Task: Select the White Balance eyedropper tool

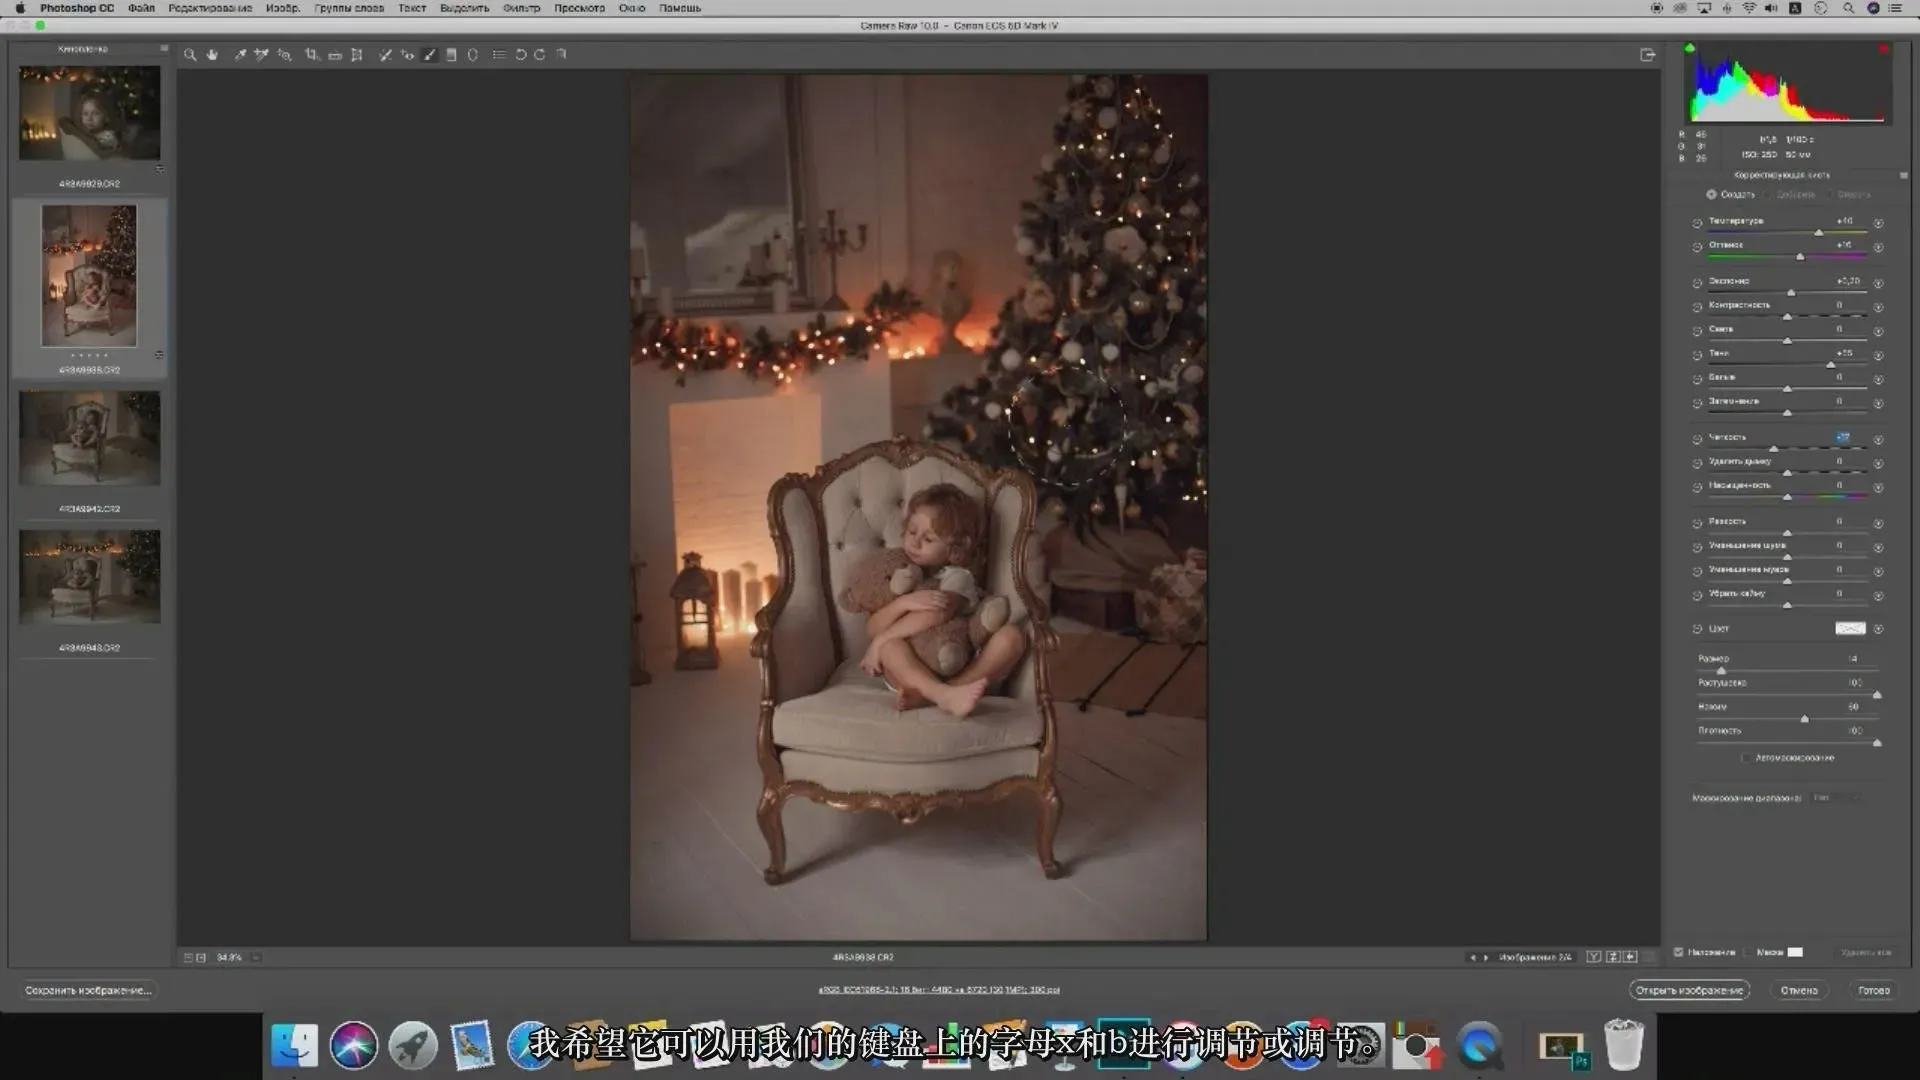Action: (x=240, y=55)
